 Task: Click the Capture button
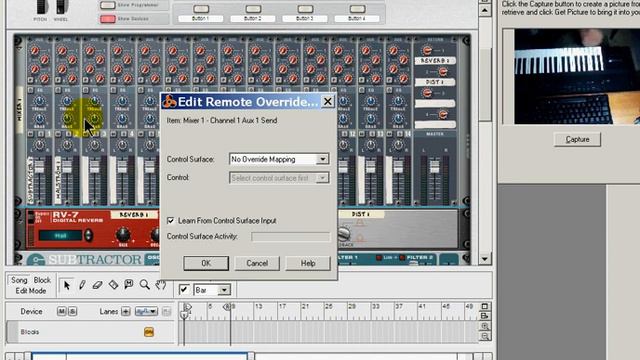(578, 139)
